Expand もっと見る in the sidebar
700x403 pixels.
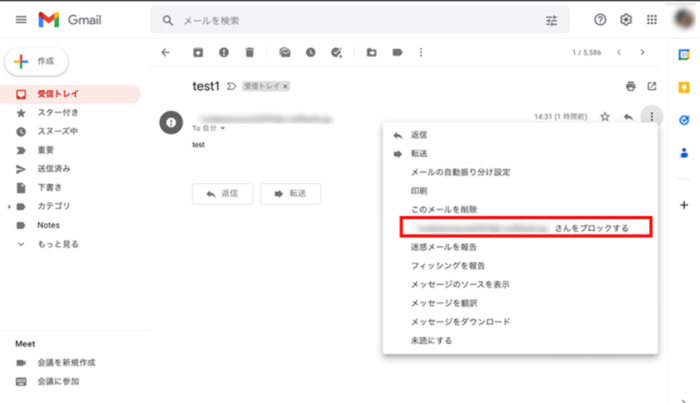click(x=21, y=244)
